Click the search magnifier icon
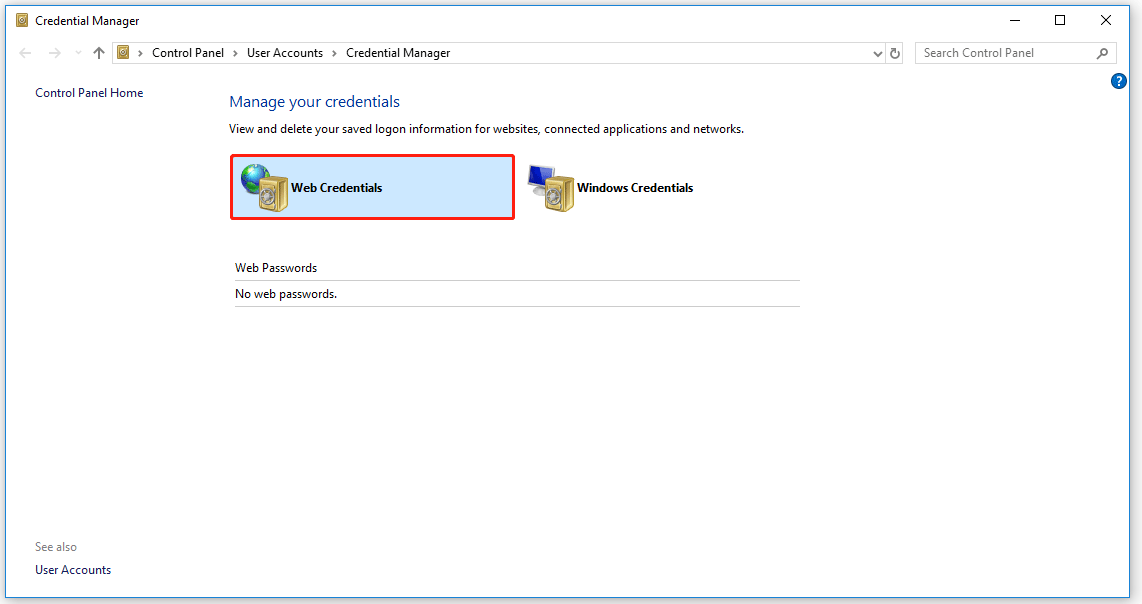 click(1103, 52)
